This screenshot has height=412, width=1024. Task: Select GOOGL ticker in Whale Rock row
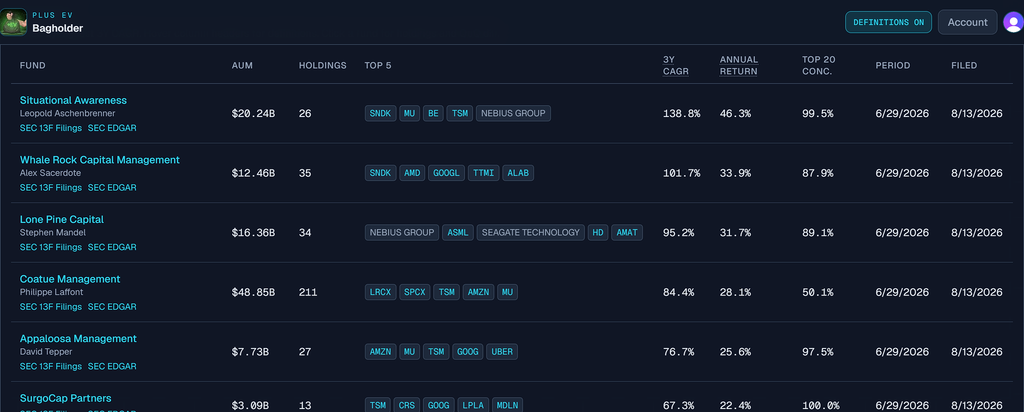coord(447,173)
